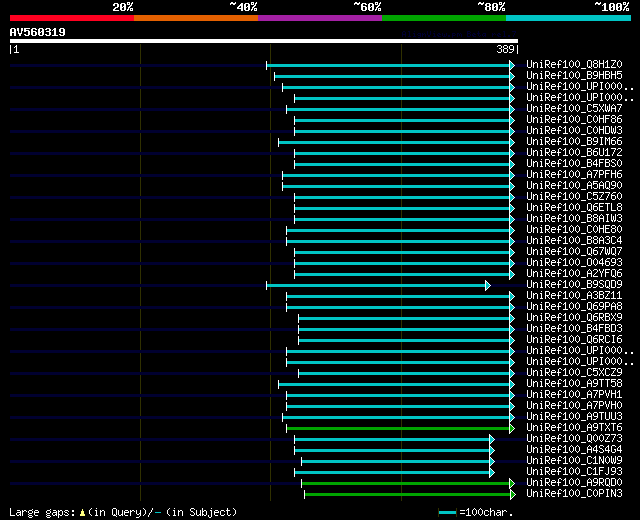Click the purple ~60% identity legend segment
The height and width of the screenshot is (520, 640).
coord(320,18)
